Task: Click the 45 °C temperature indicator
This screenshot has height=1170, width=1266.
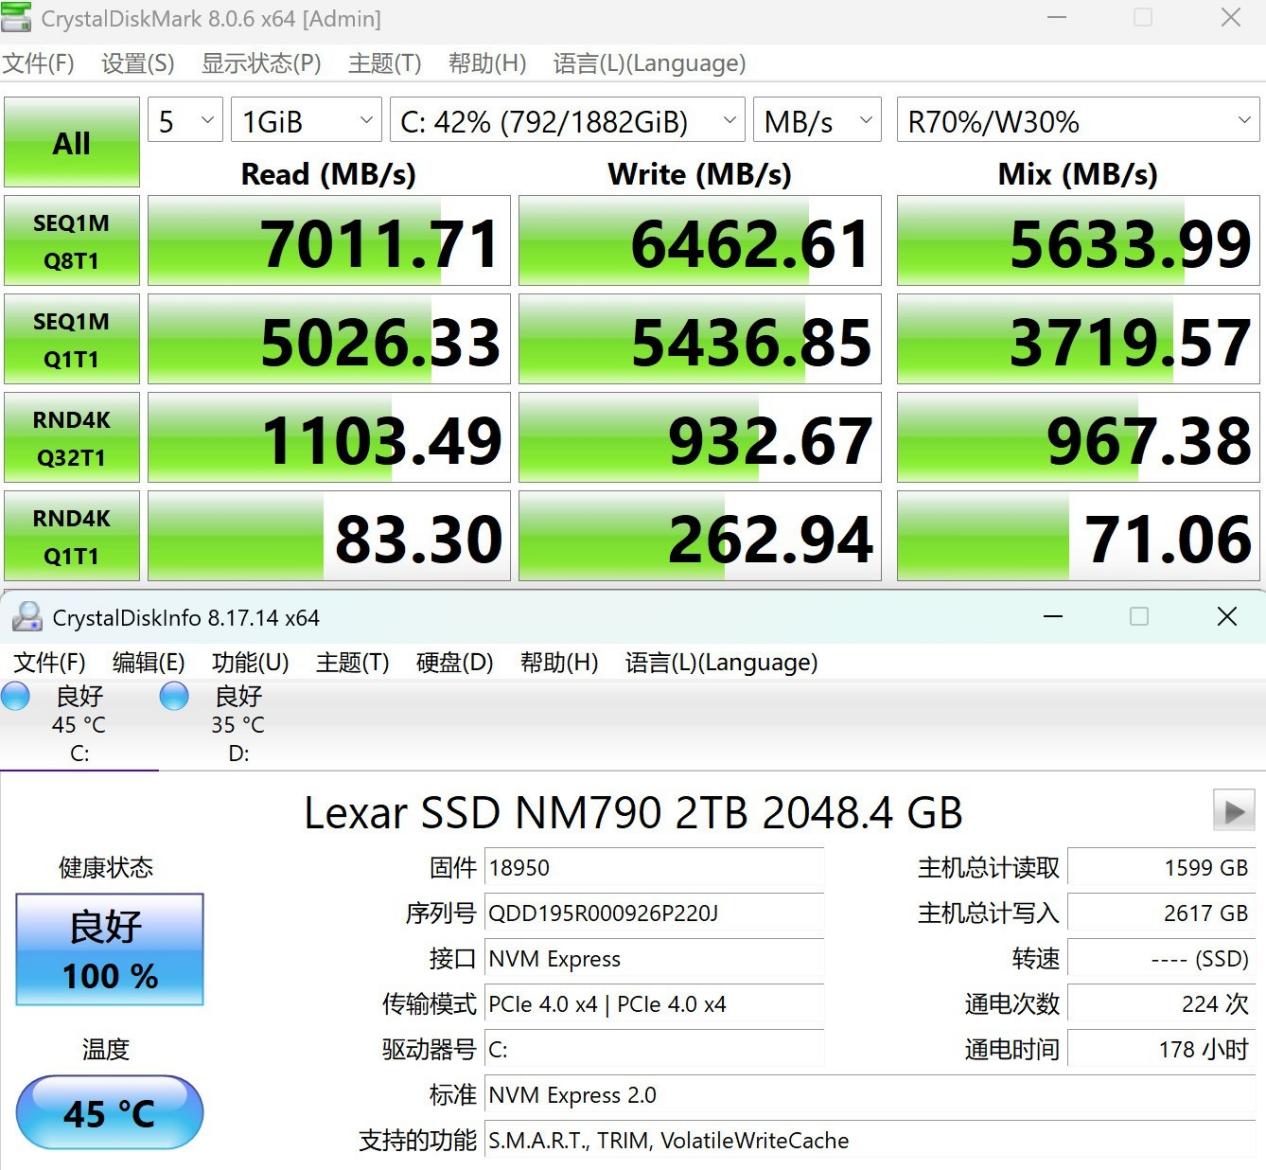Action: 110,1112
